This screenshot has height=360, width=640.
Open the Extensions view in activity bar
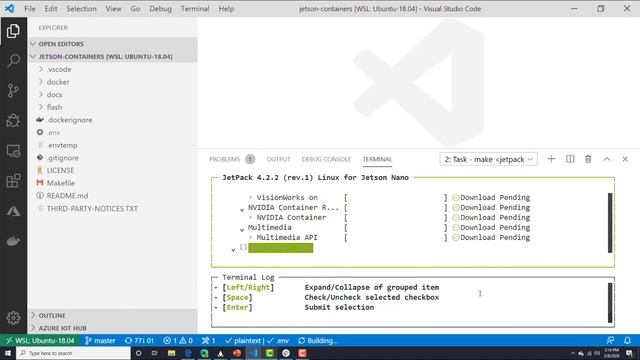click(x=13, y=181)
